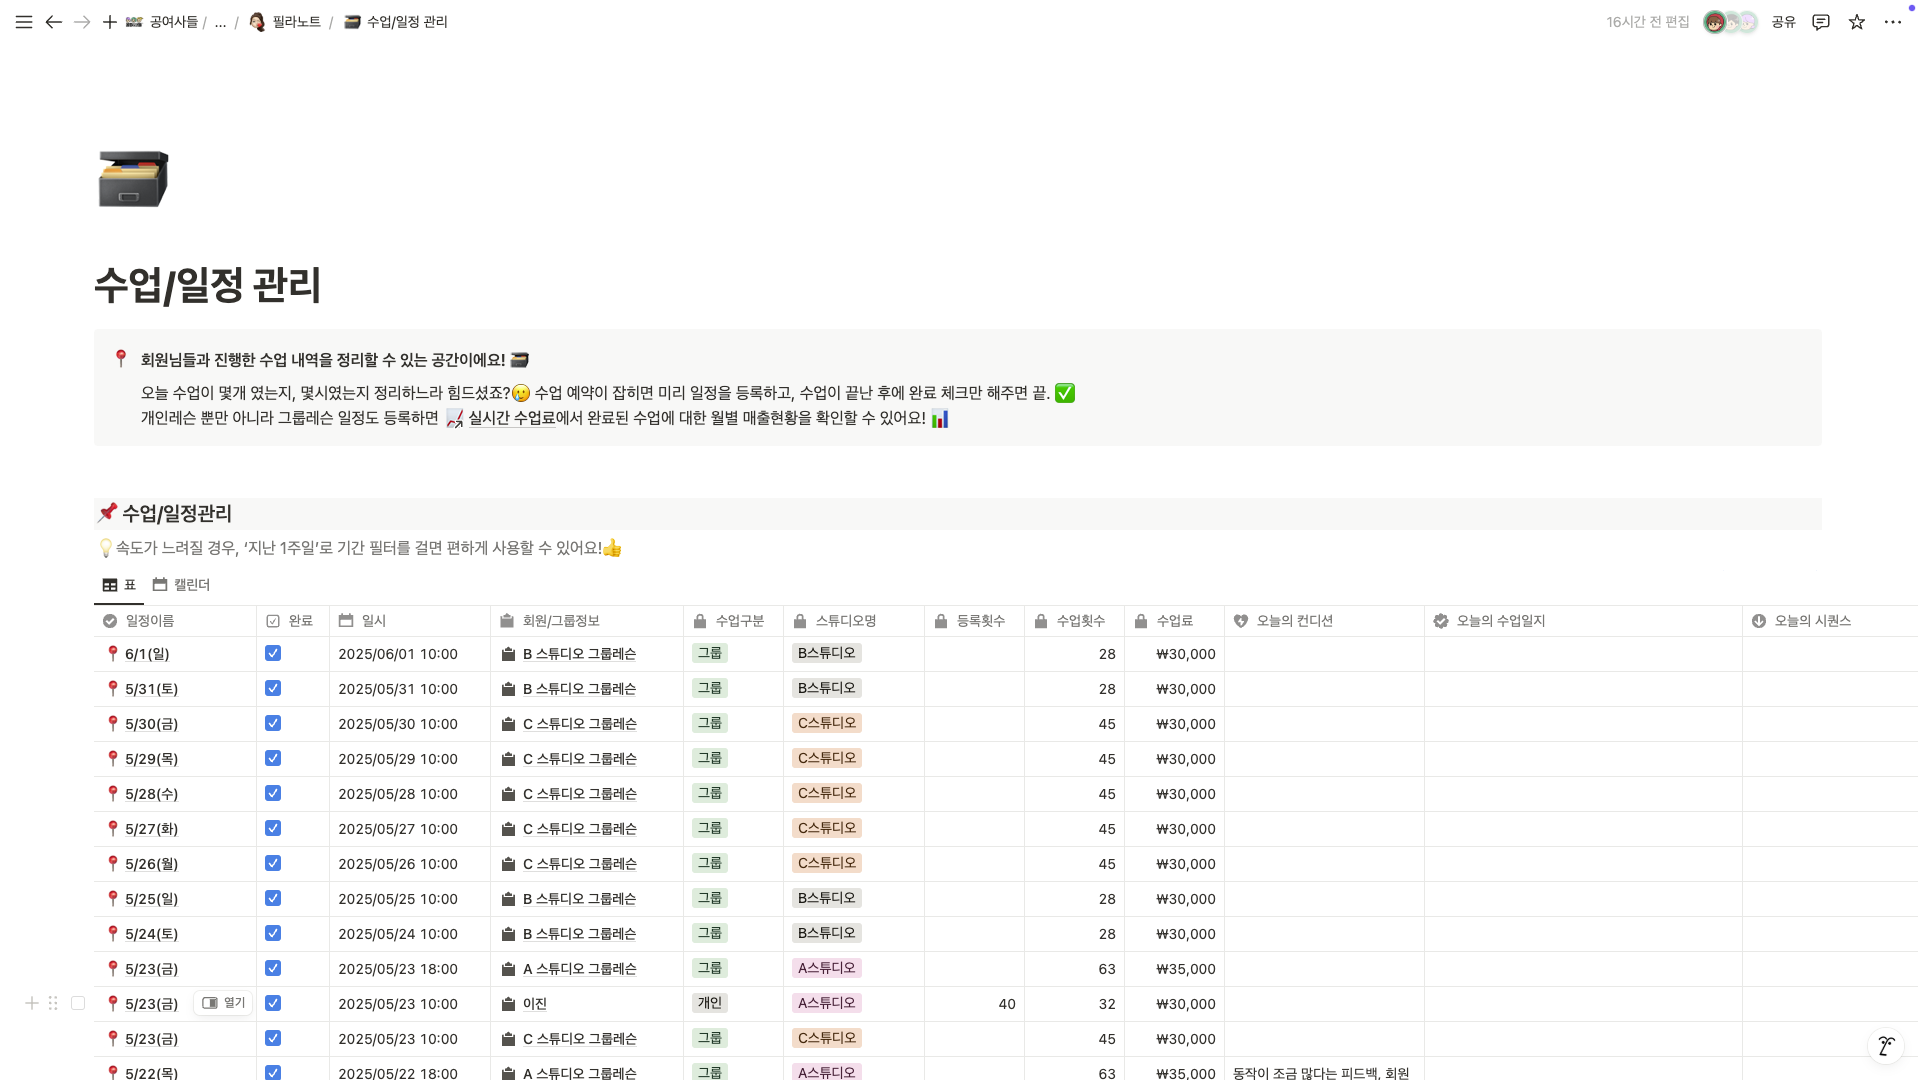This screenshot has height=1080, width=1920.
Task: Open the 실시간 수업료 link
Action: pyautogui.click(x=513, y=418)
